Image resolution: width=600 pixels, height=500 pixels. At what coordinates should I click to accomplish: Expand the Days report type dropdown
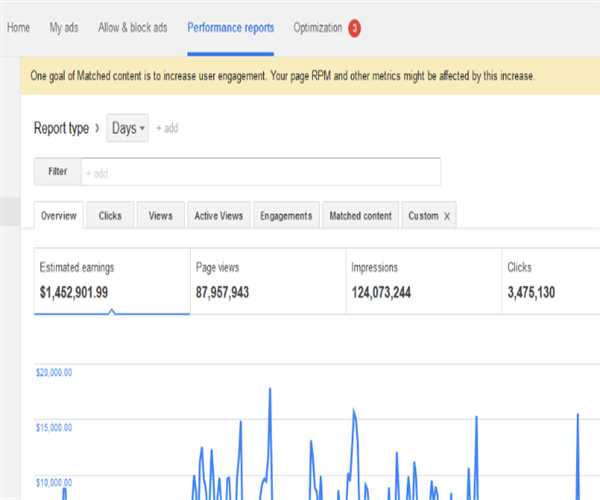(127, 128)
